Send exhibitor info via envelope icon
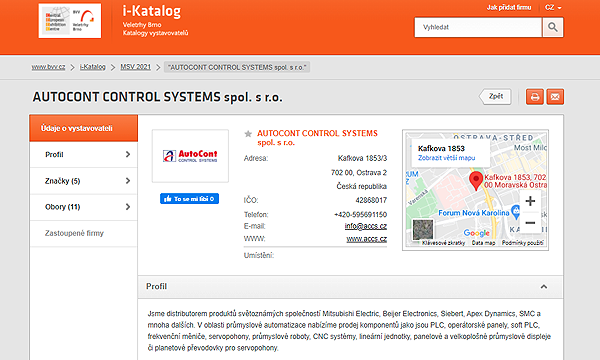Image resolution: width=600 pixels, height=360 pixels. pos(555,97)
